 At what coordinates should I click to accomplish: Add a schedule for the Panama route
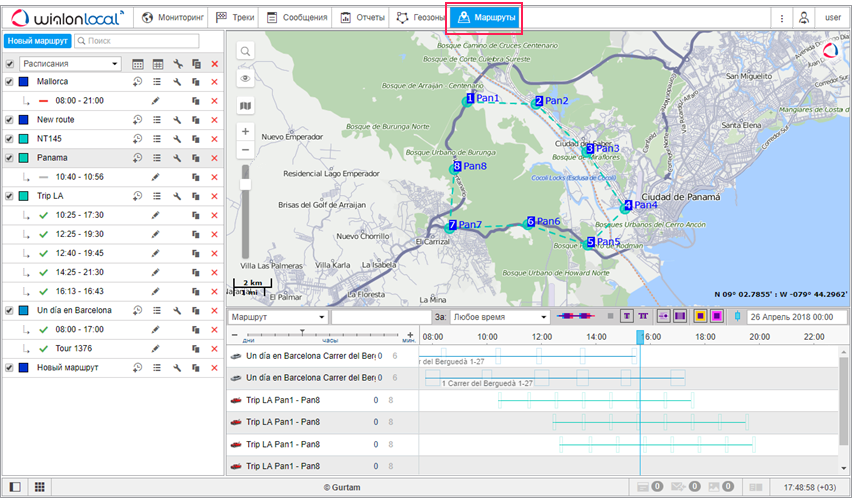coord(138,158)
